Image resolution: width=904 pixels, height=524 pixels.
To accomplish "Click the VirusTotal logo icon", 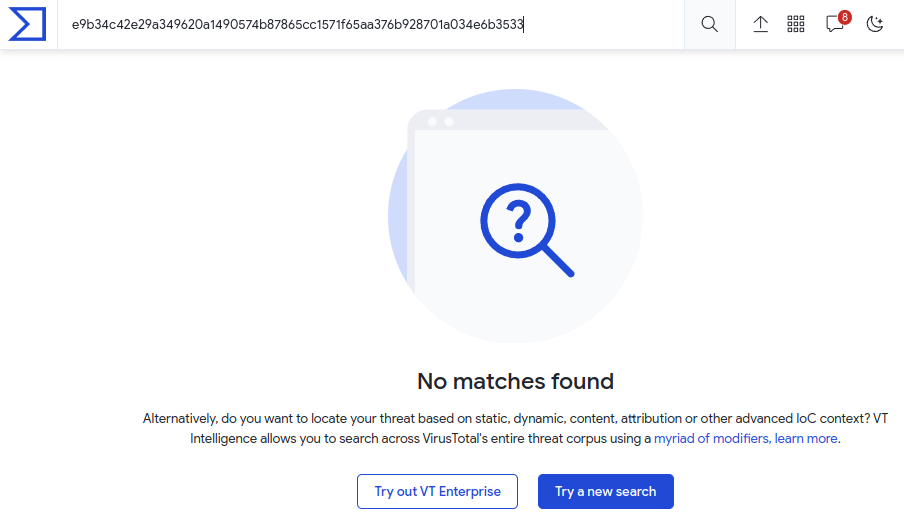I will click(x=27, y=24).
